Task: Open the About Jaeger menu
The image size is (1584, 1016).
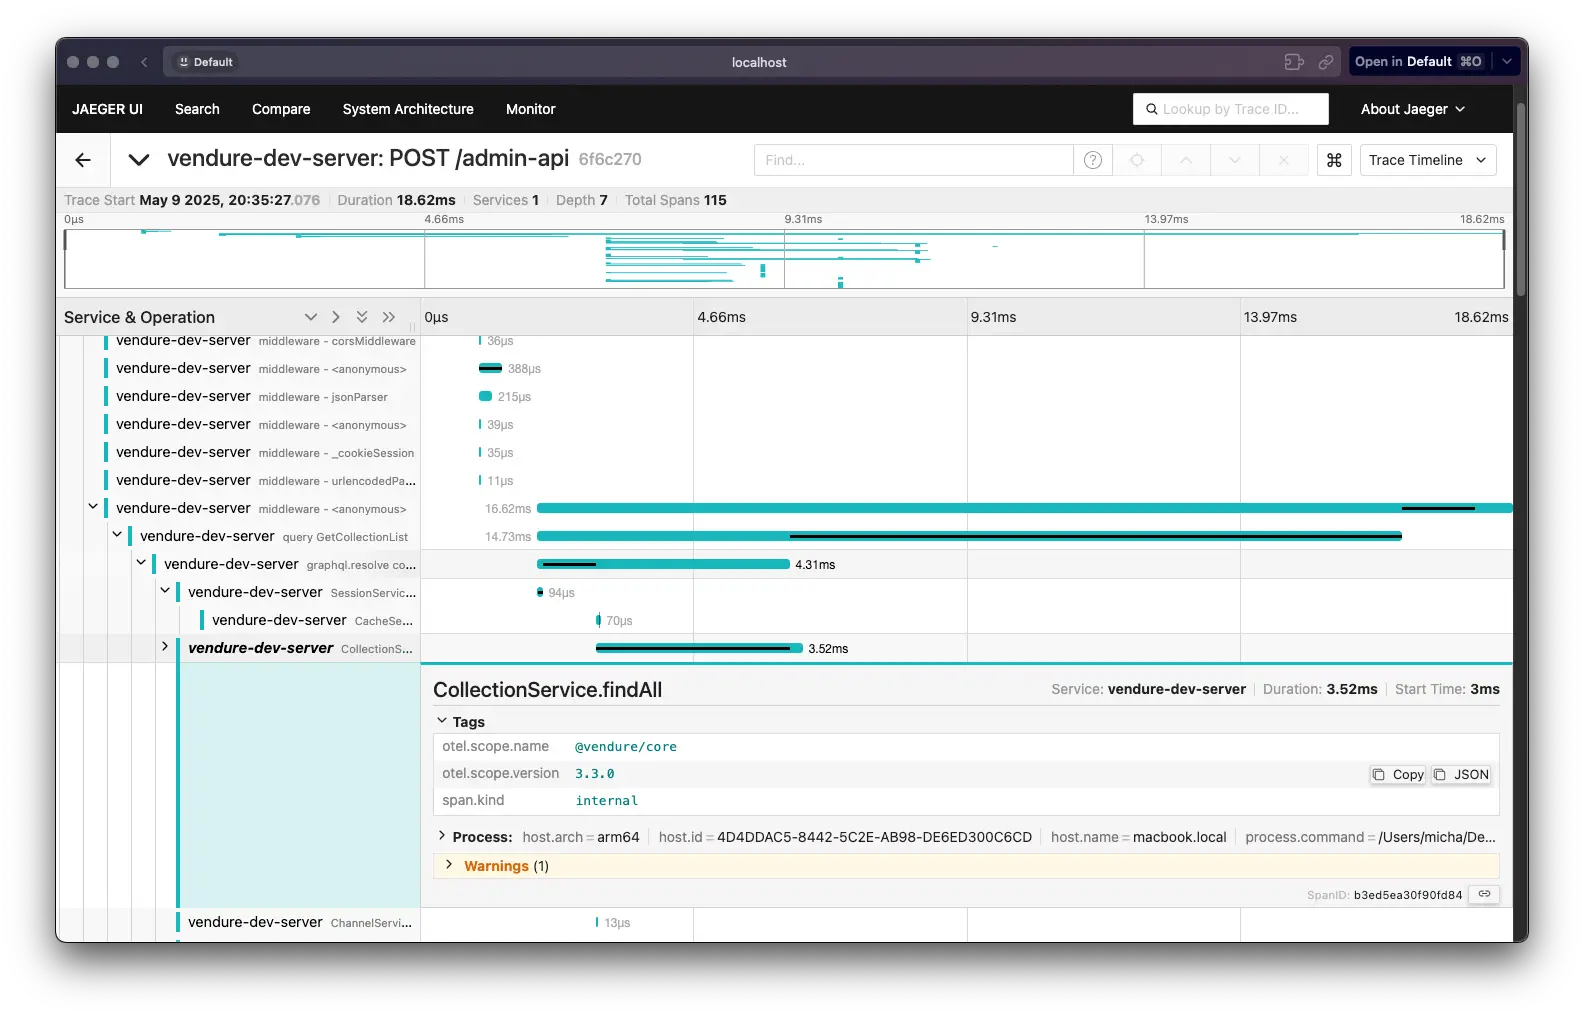Action: [1412, 109]
